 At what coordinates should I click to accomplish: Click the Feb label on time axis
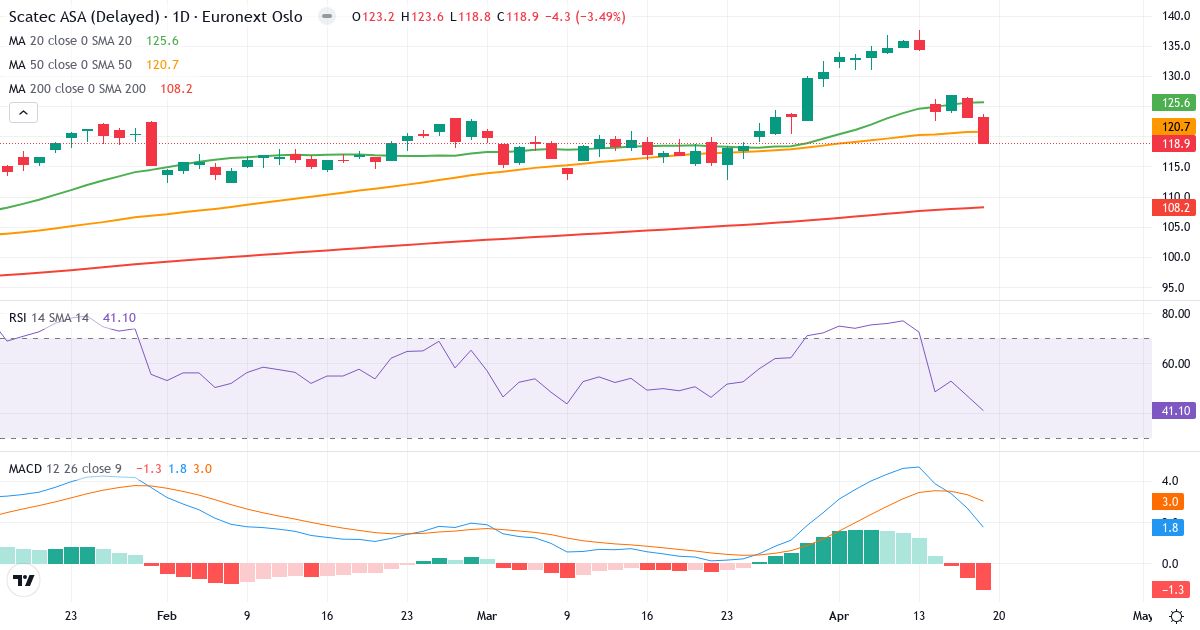167,616
